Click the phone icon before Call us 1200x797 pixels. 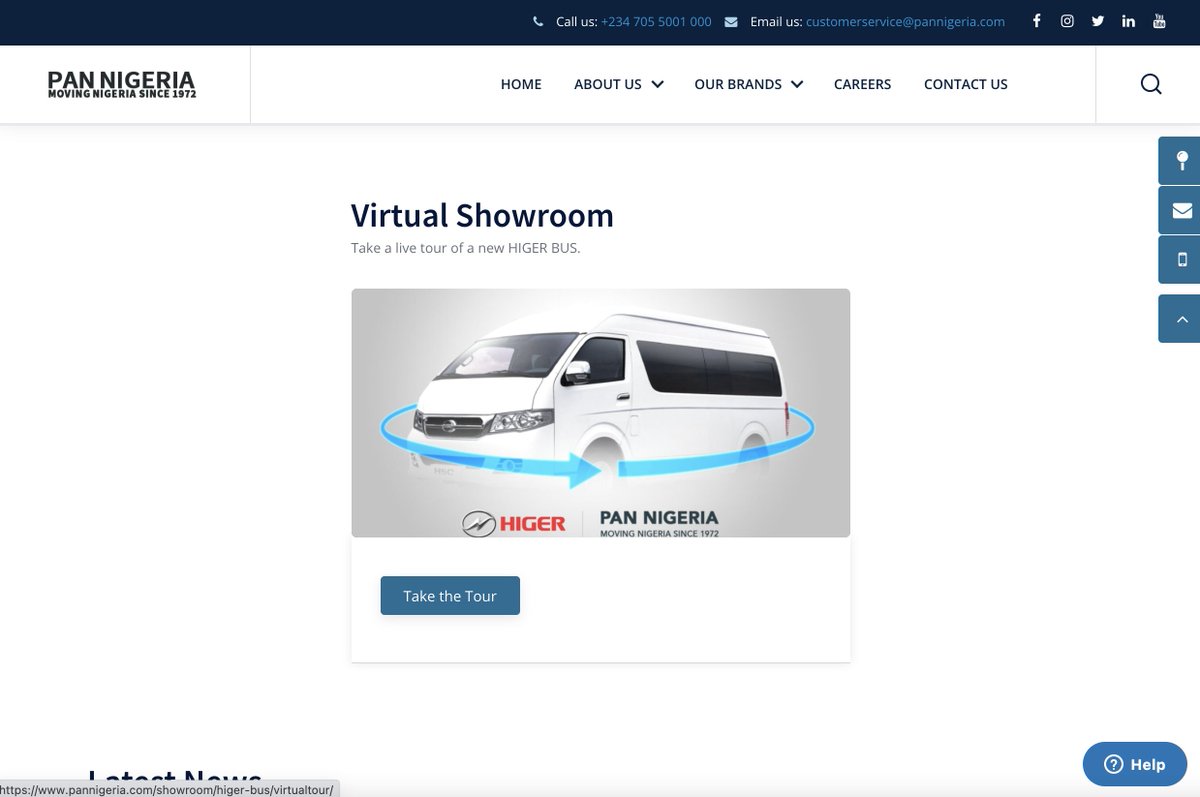click(538, 21)
